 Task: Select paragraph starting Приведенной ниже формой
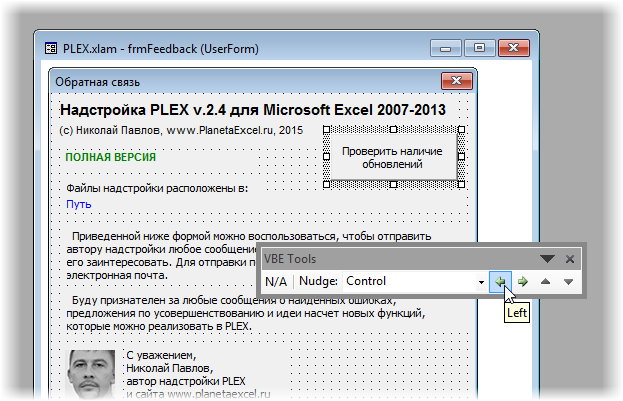pyautogui.click(x=248, y=256)
